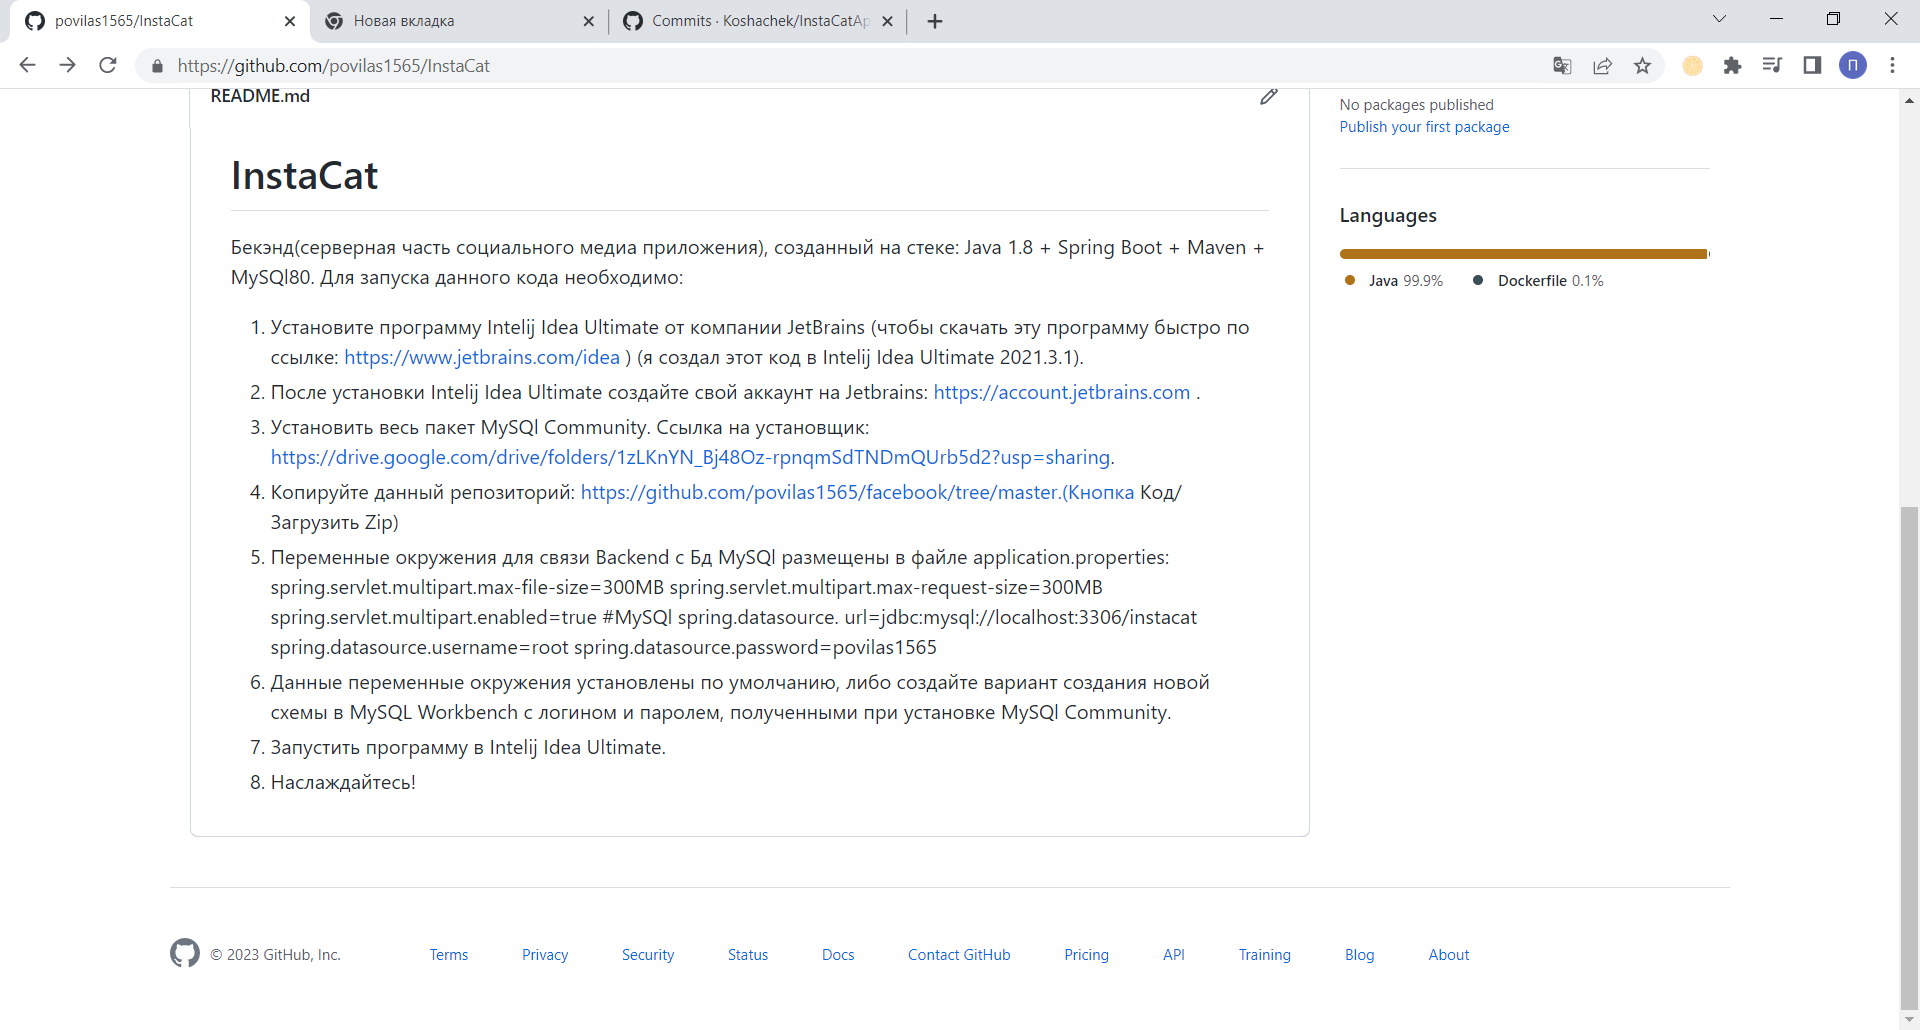Click the page vertical scrollbar thumb

pos(1910,758)
